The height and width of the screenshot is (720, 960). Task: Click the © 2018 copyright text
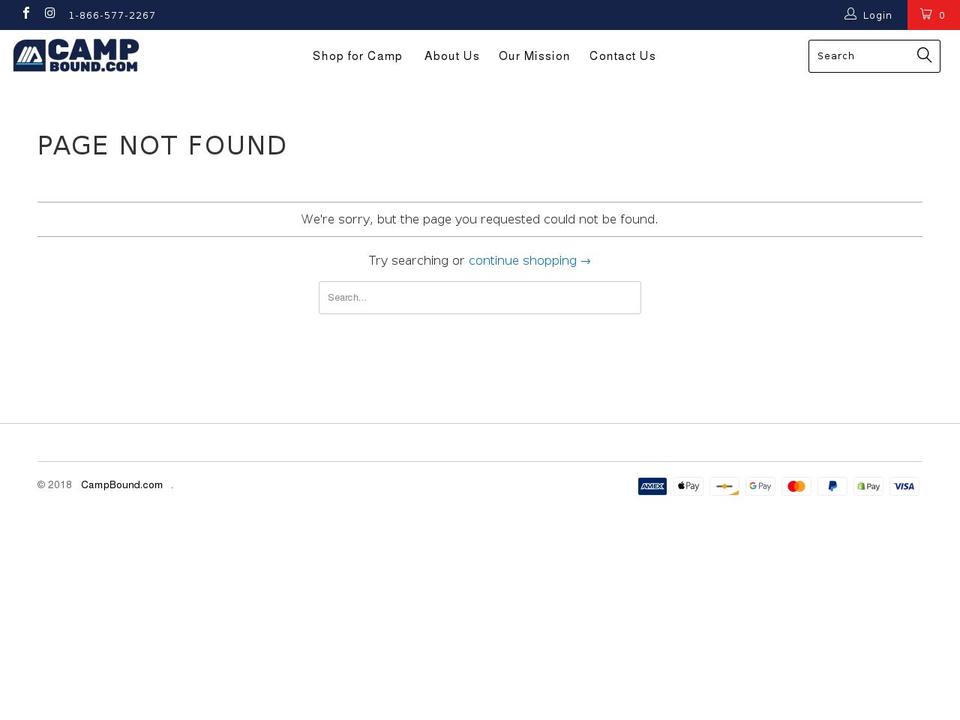(54, 485)
